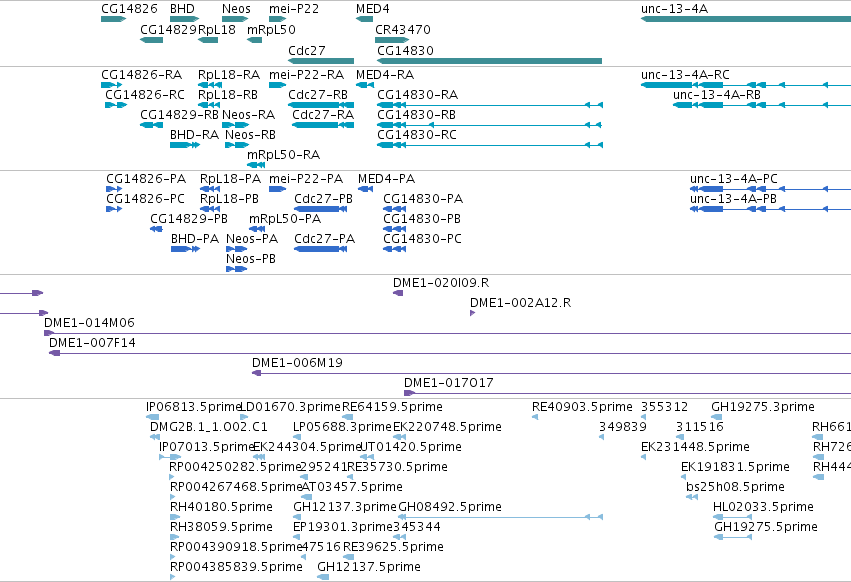Click the Neos-RA transcript label
This screenshot has height=582, width=851.
coord(249,115)
